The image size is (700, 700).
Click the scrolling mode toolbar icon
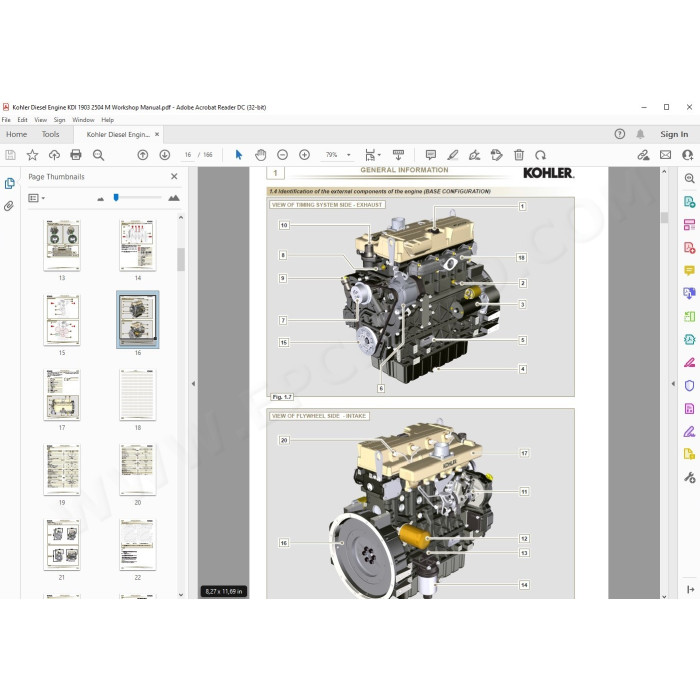click(398, 155)
